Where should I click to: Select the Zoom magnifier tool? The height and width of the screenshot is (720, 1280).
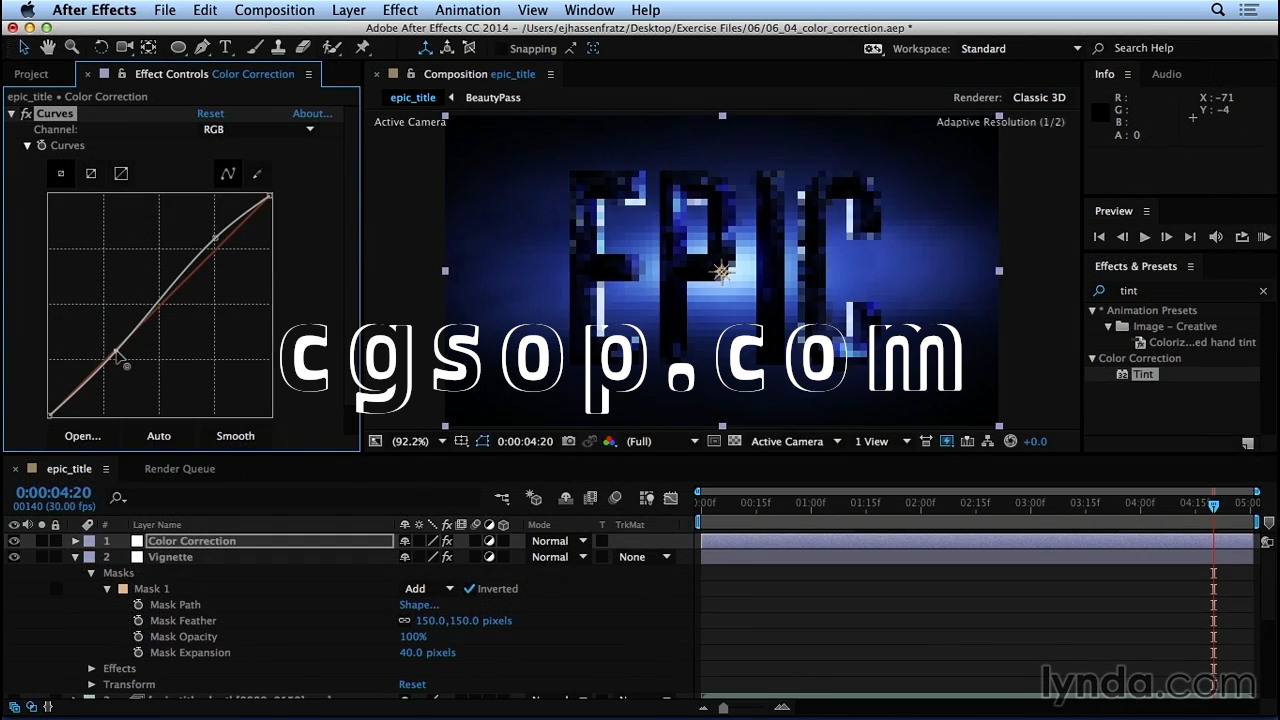72,48
